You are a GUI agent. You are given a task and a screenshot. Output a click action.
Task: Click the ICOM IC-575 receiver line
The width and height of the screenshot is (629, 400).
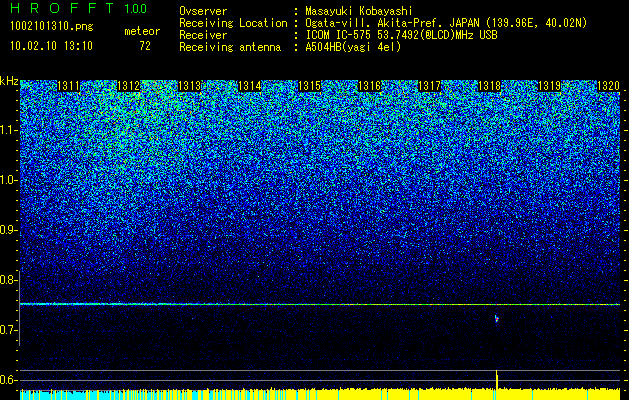(x=401, y=35)
